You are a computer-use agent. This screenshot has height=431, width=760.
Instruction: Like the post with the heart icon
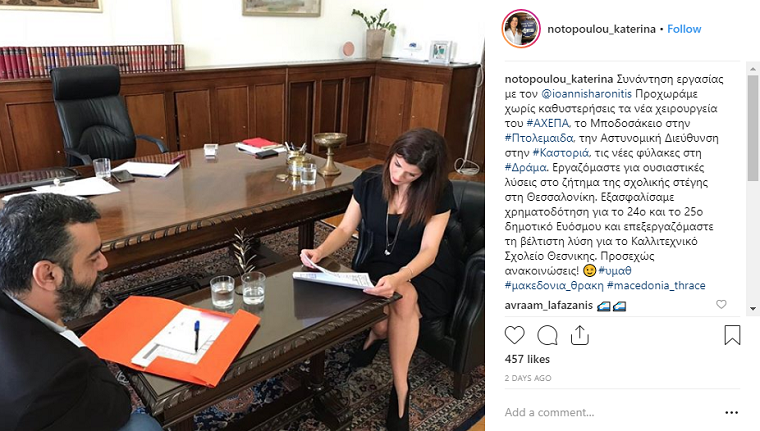[x=514, y=335]
